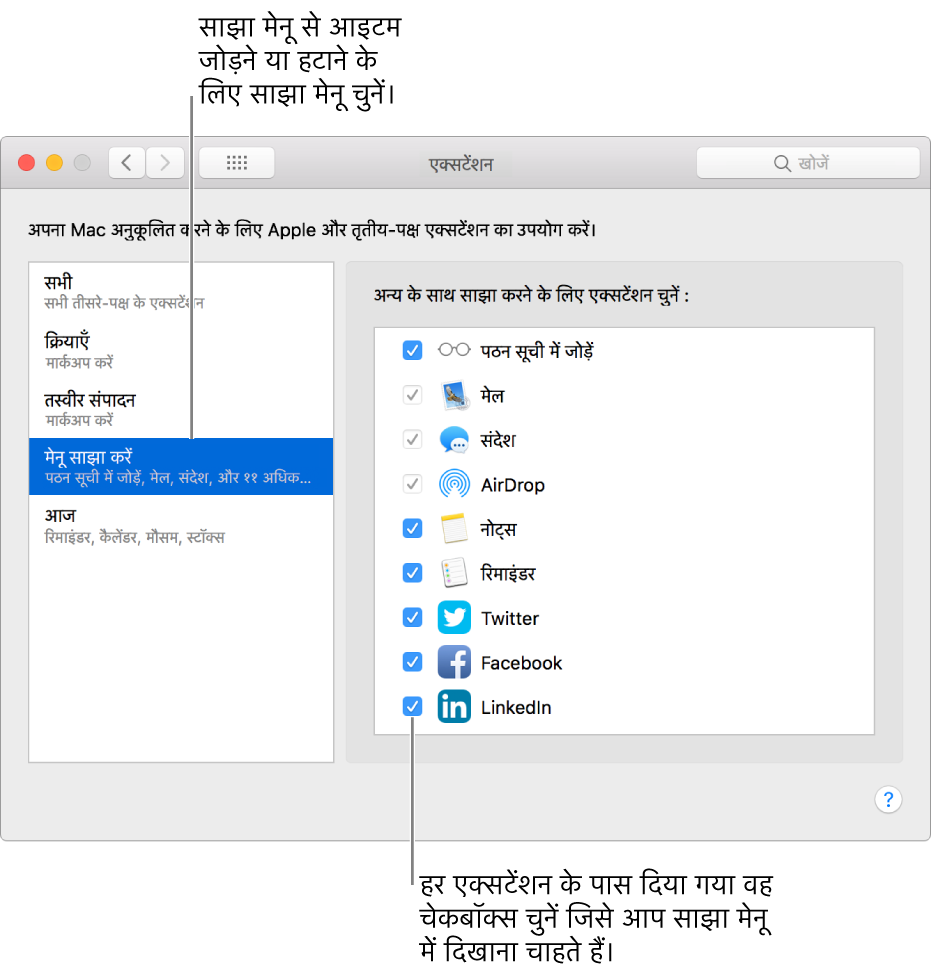The width and height of the screenshot is (931, 976).
Task: Click the Mail app icon
Action: tap(454, 395)
